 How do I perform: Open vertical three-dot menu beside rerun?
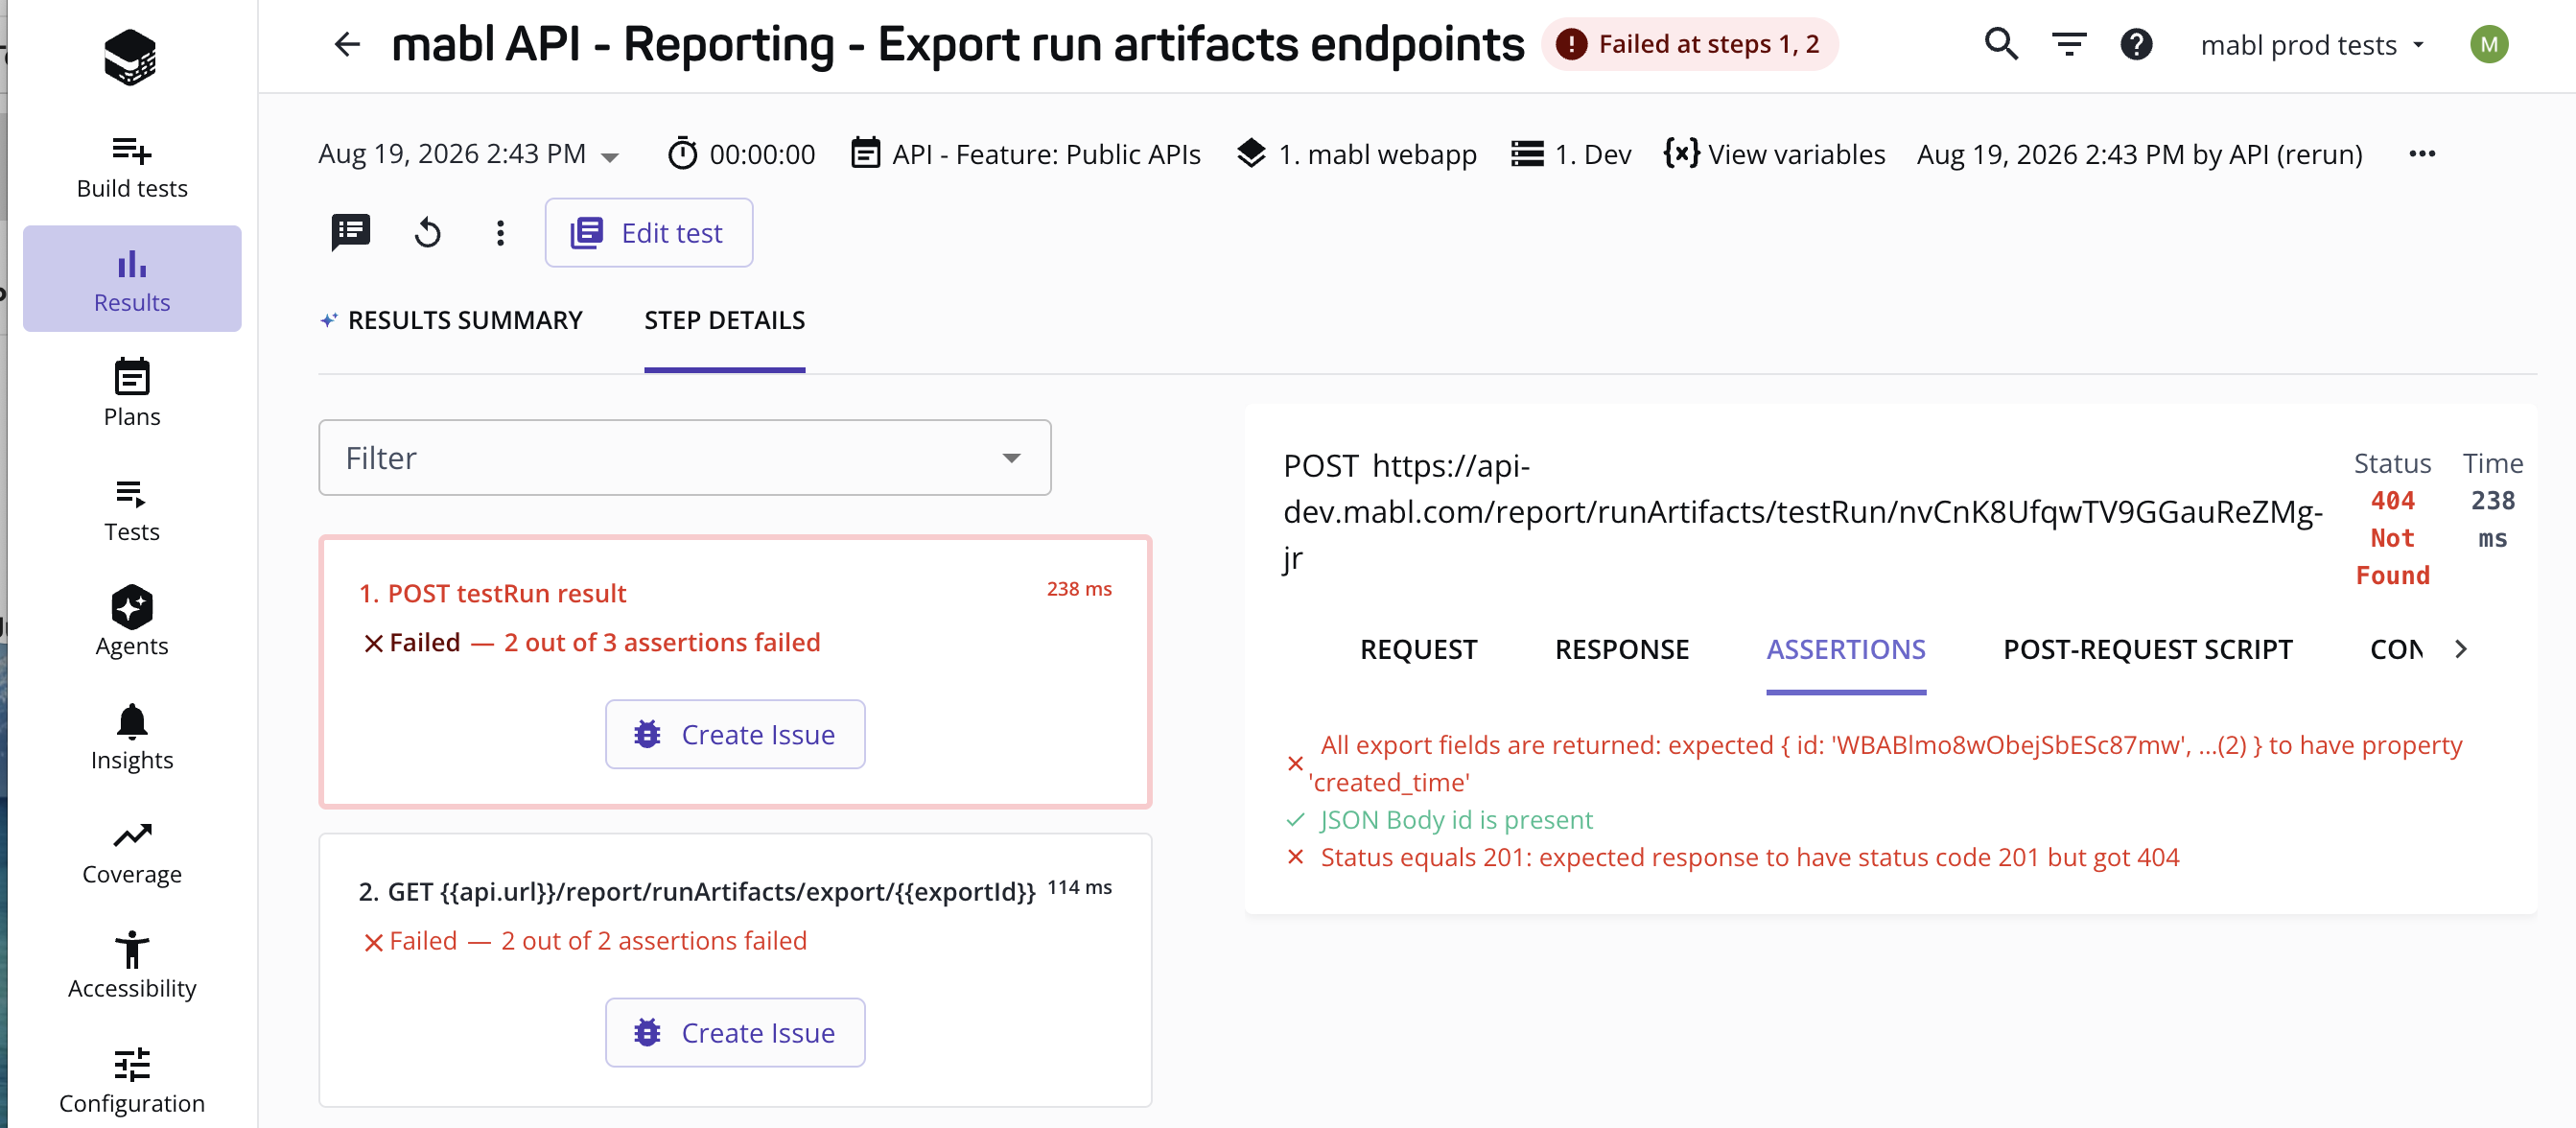[500, 233]
